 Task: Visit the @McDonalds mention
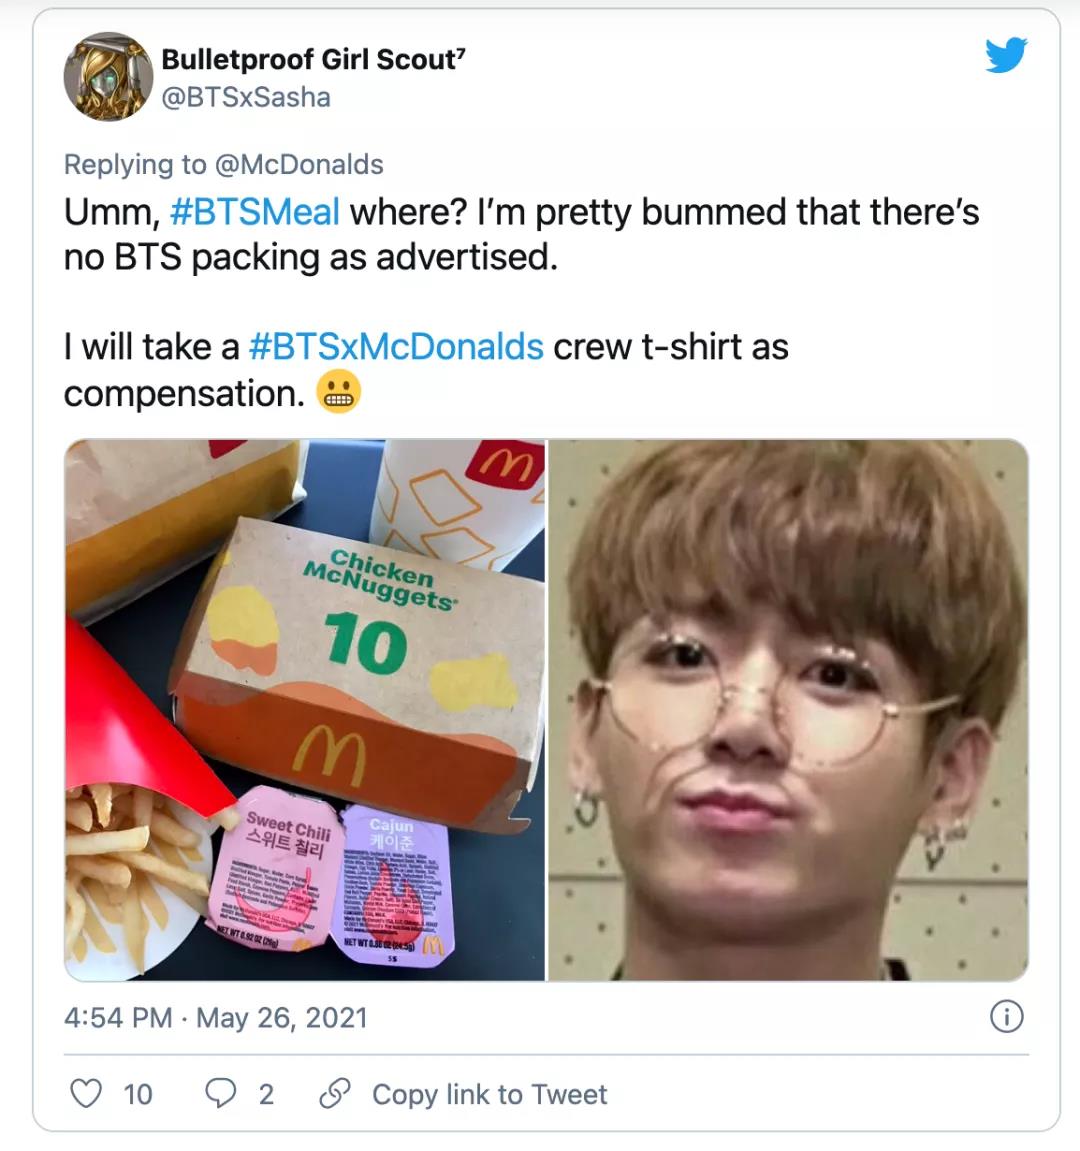click(299, 164)
